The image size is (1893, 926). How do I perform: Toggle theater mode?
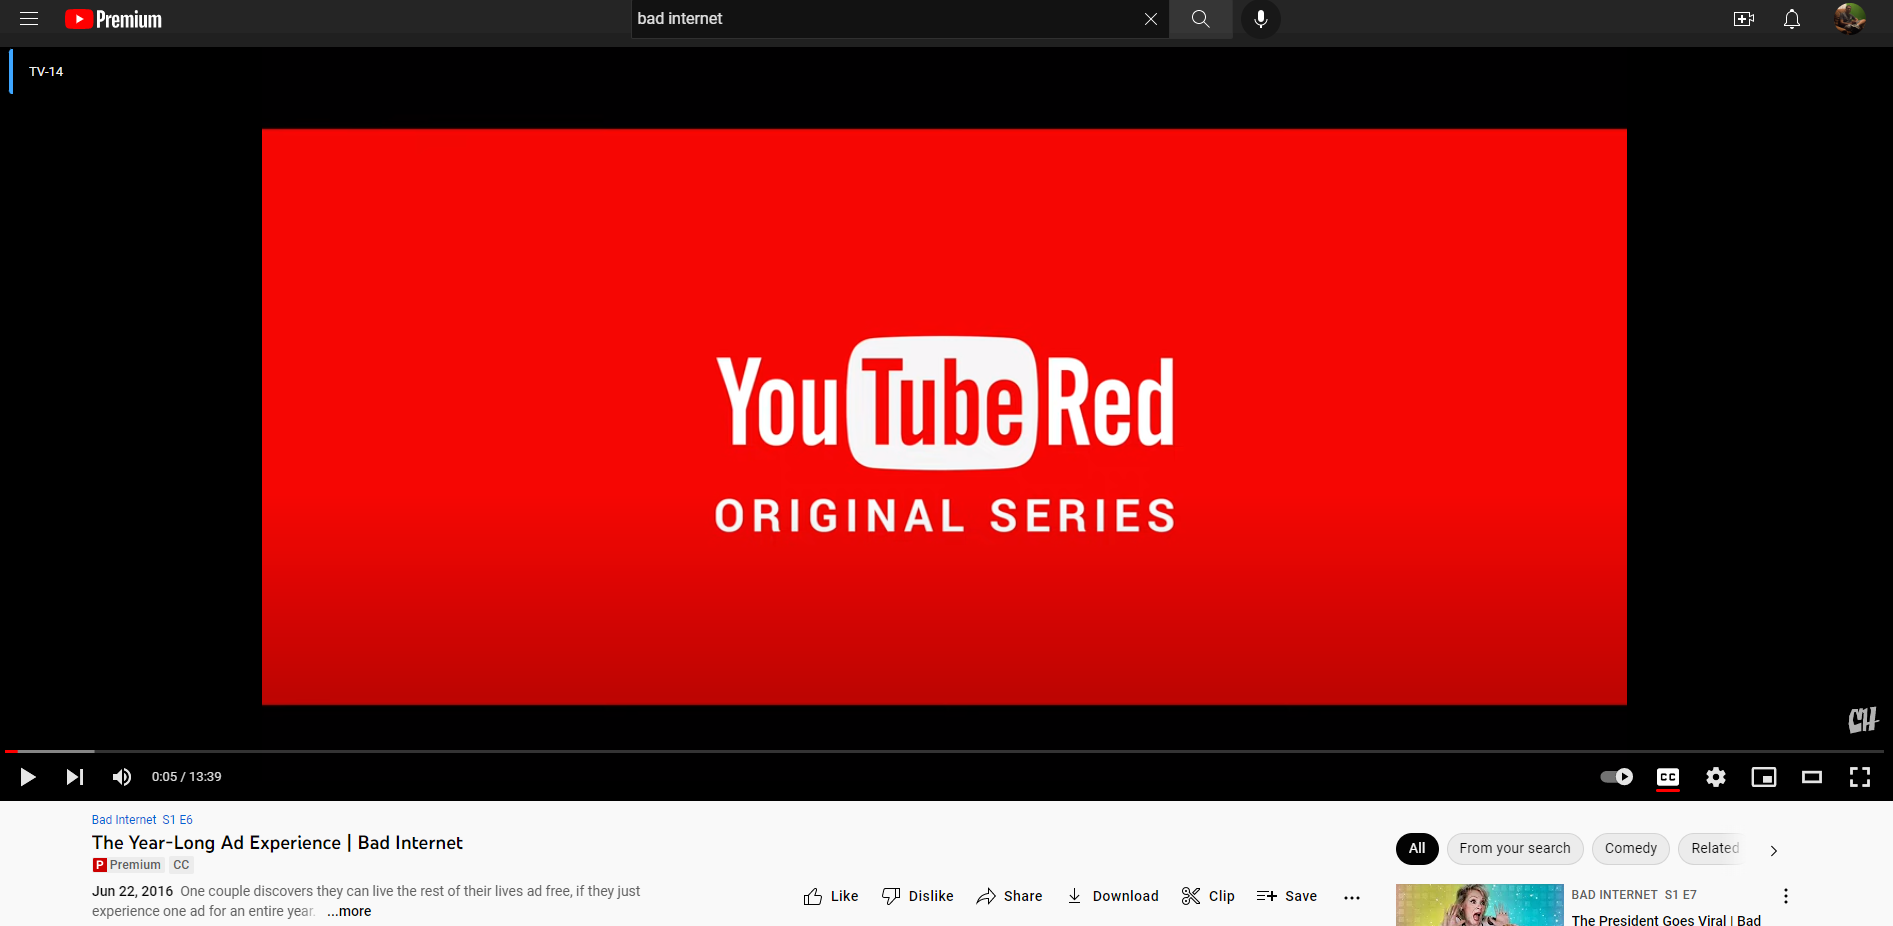(x=1812, y=777)
